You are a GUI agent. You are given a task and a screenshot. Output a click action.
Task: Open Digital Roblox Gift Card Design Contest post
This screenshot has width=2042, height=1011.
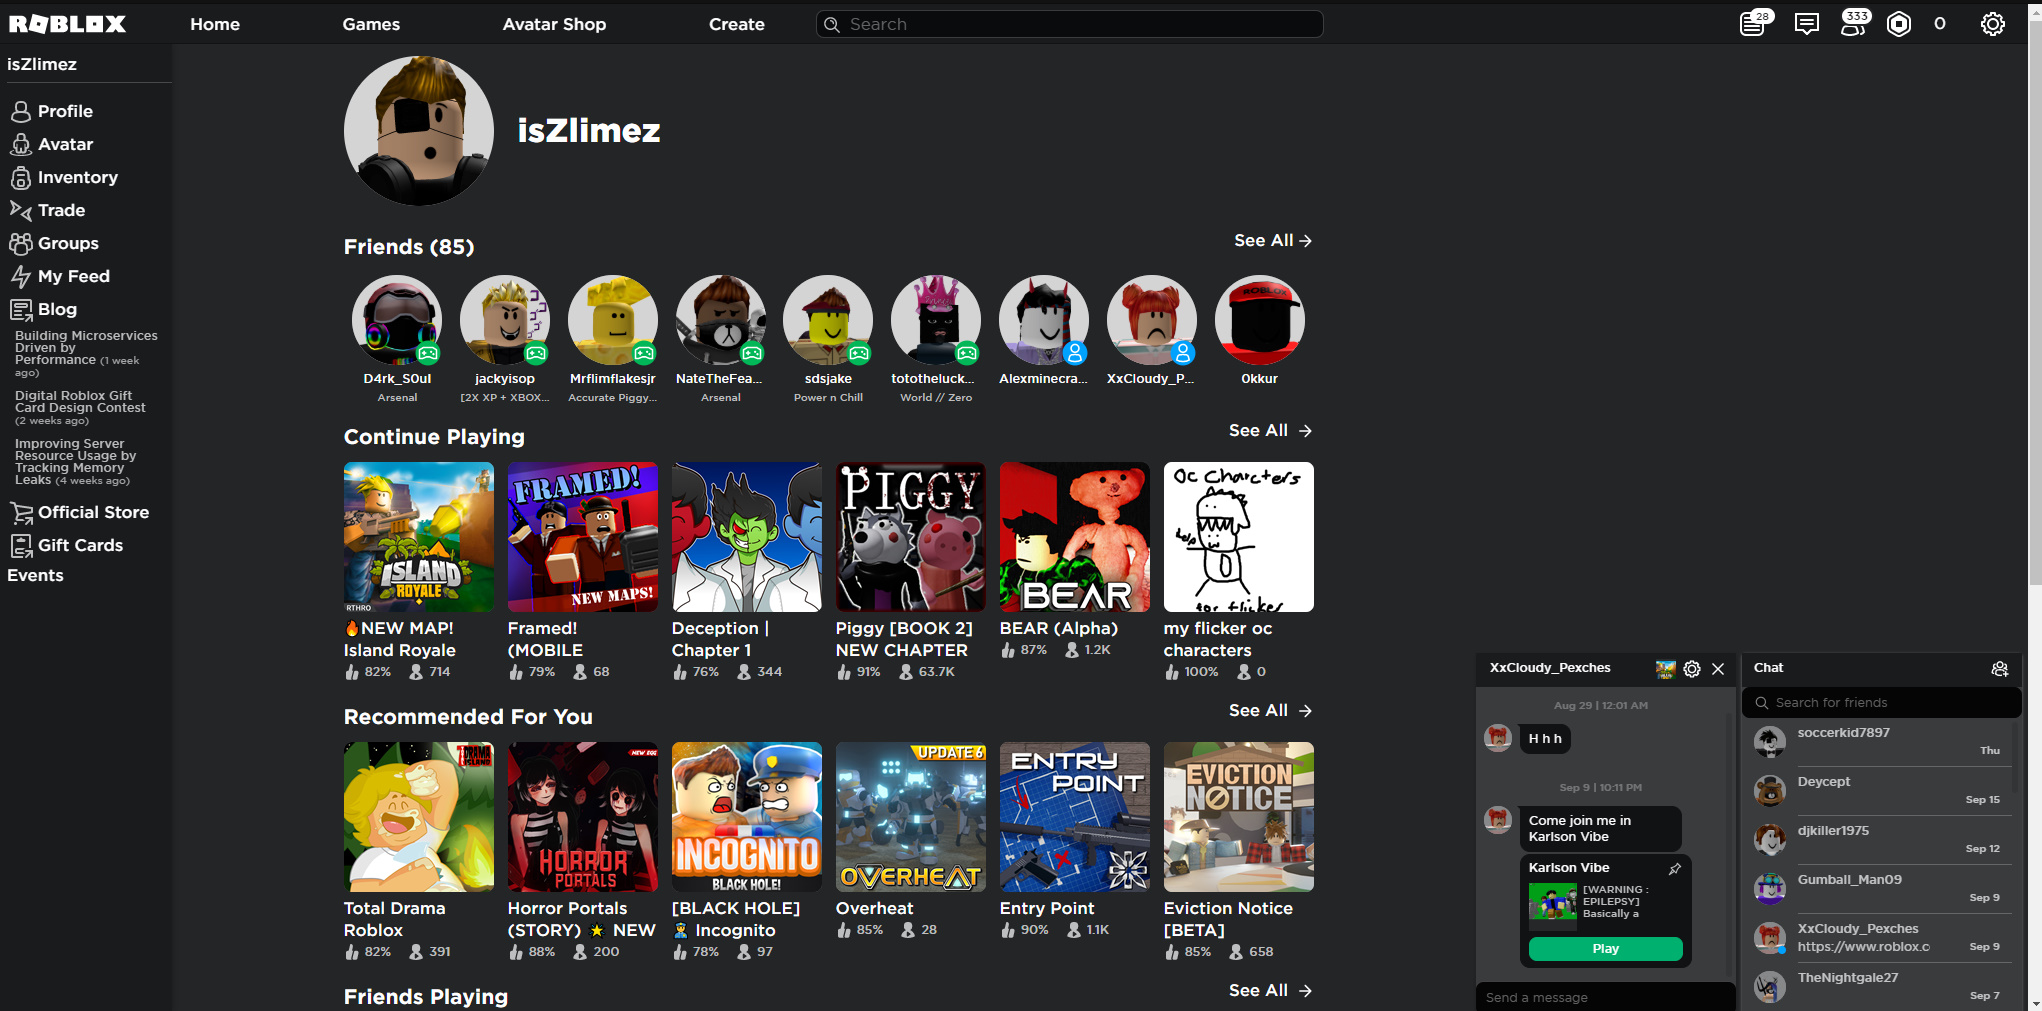[80, 407]
